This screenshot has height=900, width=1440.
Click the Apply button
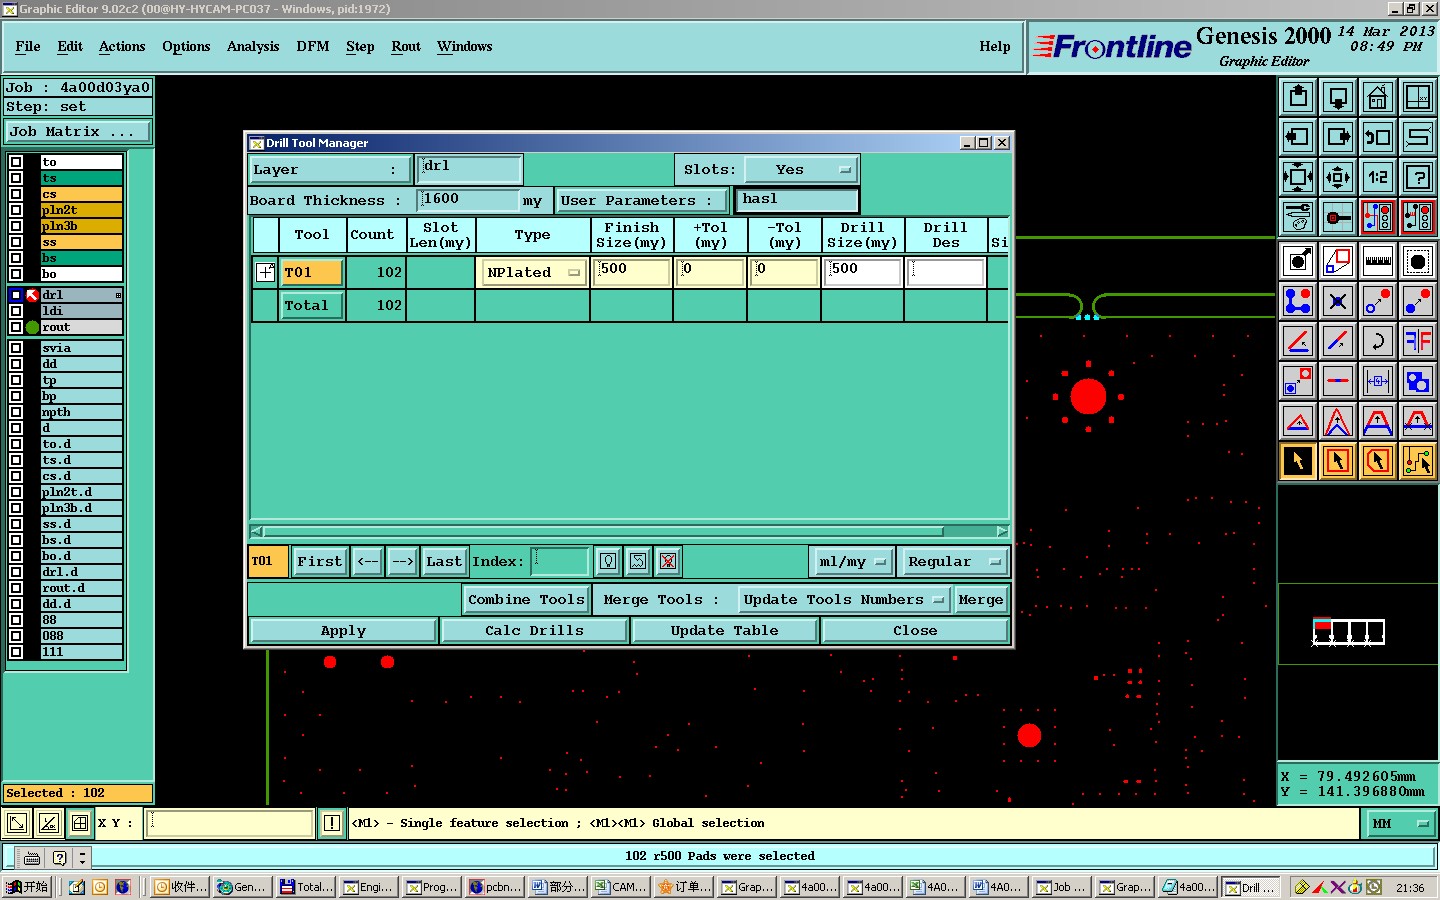tap(343, 630)
